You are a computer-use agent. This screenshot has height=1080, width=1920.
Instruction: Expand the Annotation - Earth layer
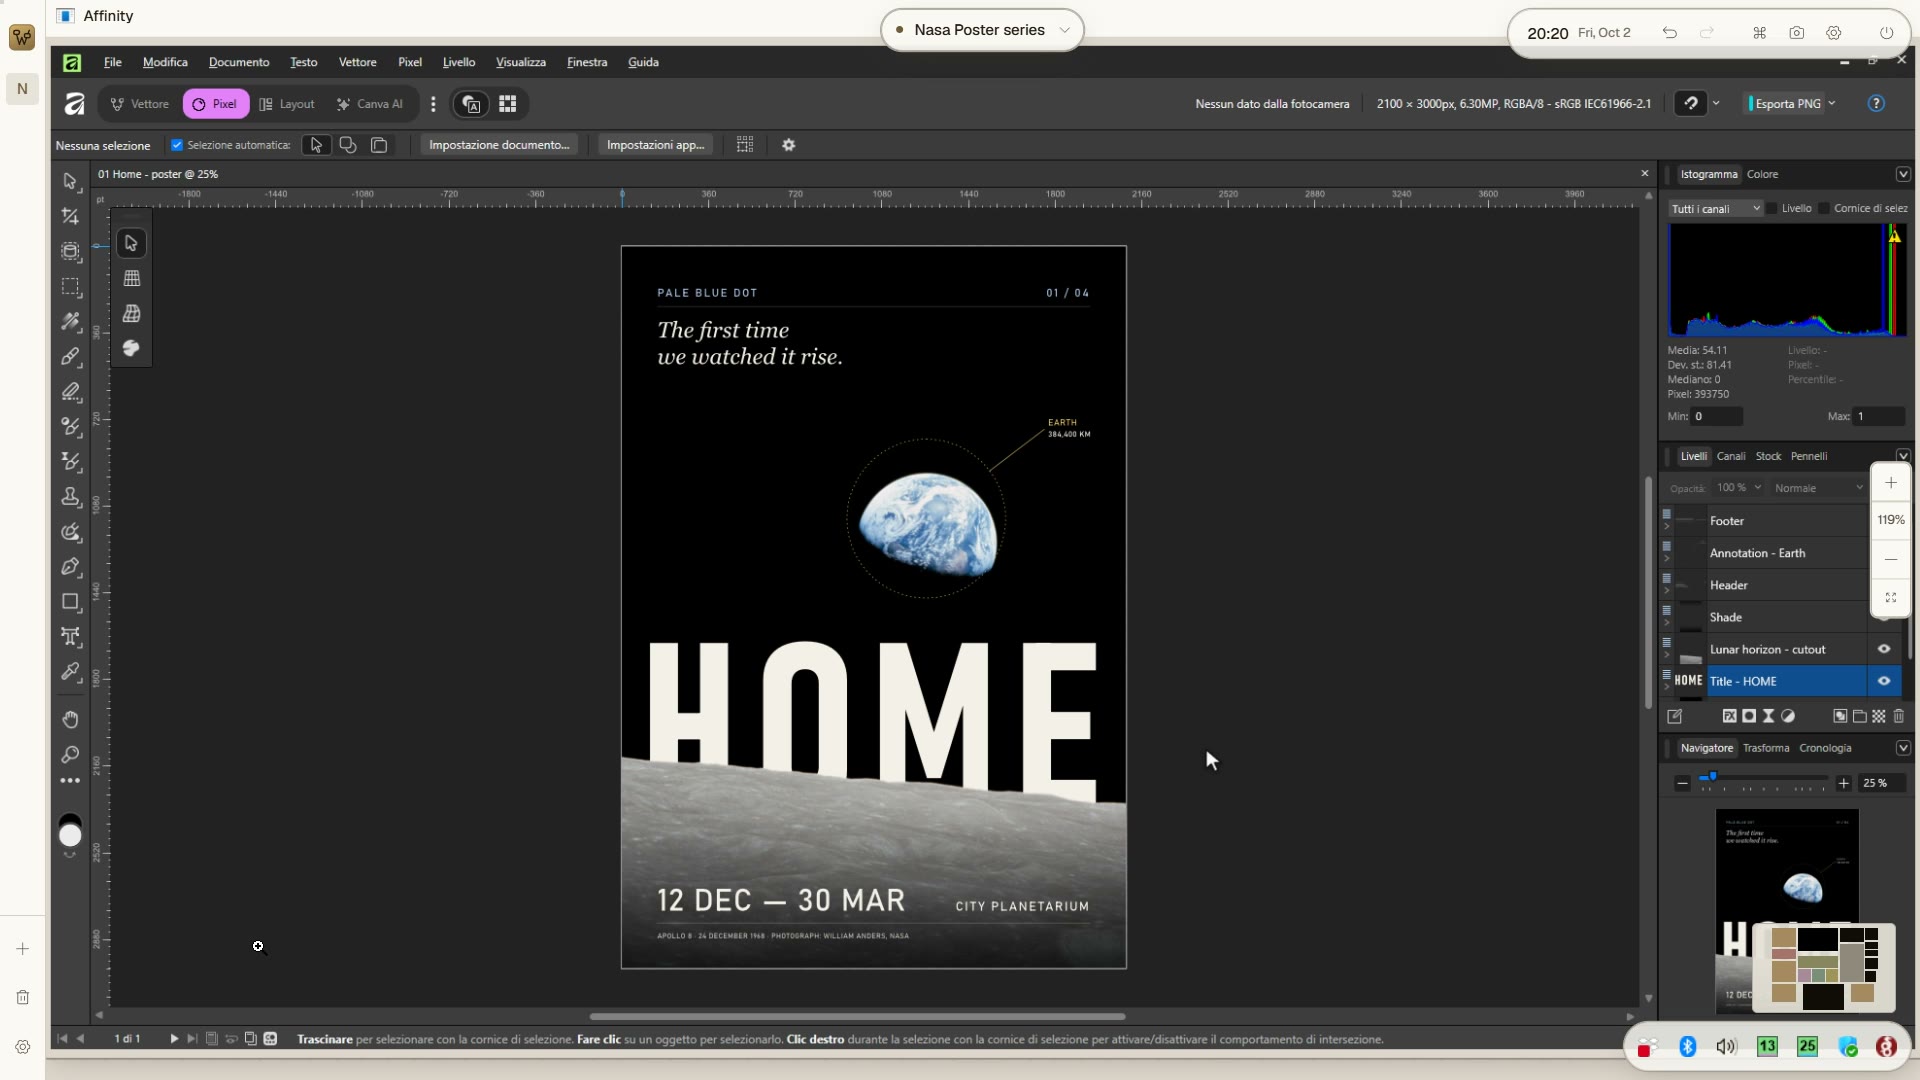click(x=1667, y=558)
